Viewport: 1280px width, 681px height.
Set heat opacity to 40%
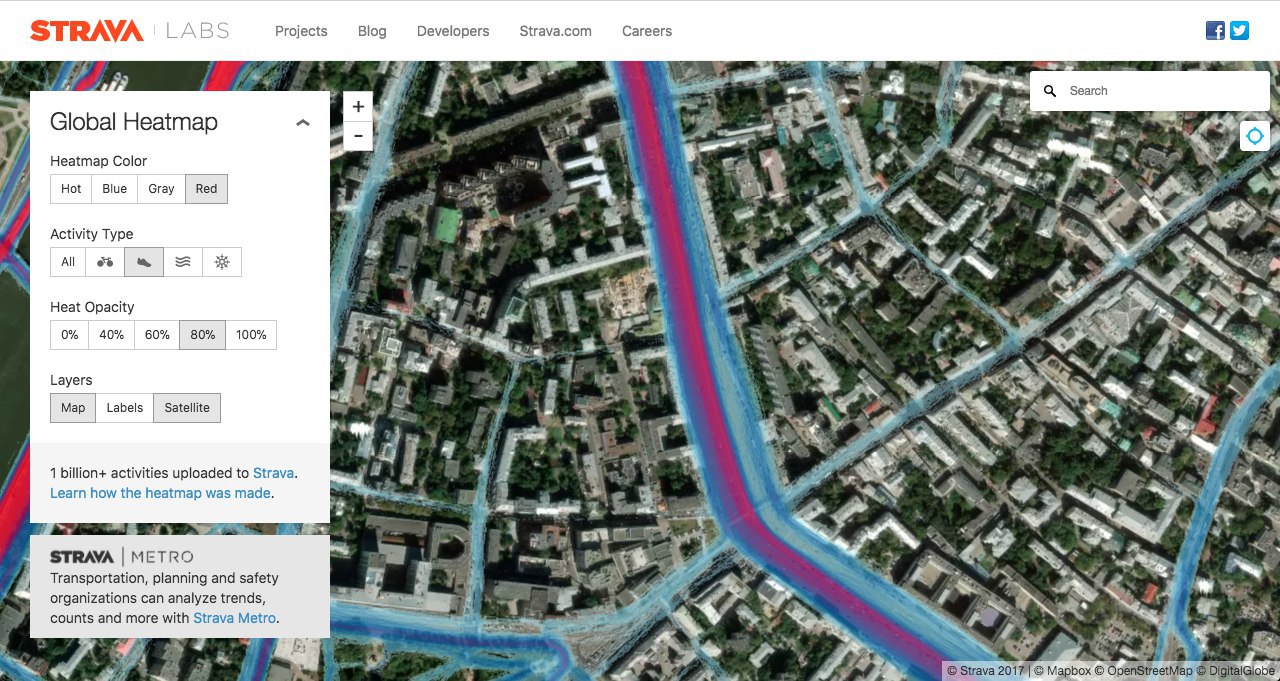coord(111,335)
